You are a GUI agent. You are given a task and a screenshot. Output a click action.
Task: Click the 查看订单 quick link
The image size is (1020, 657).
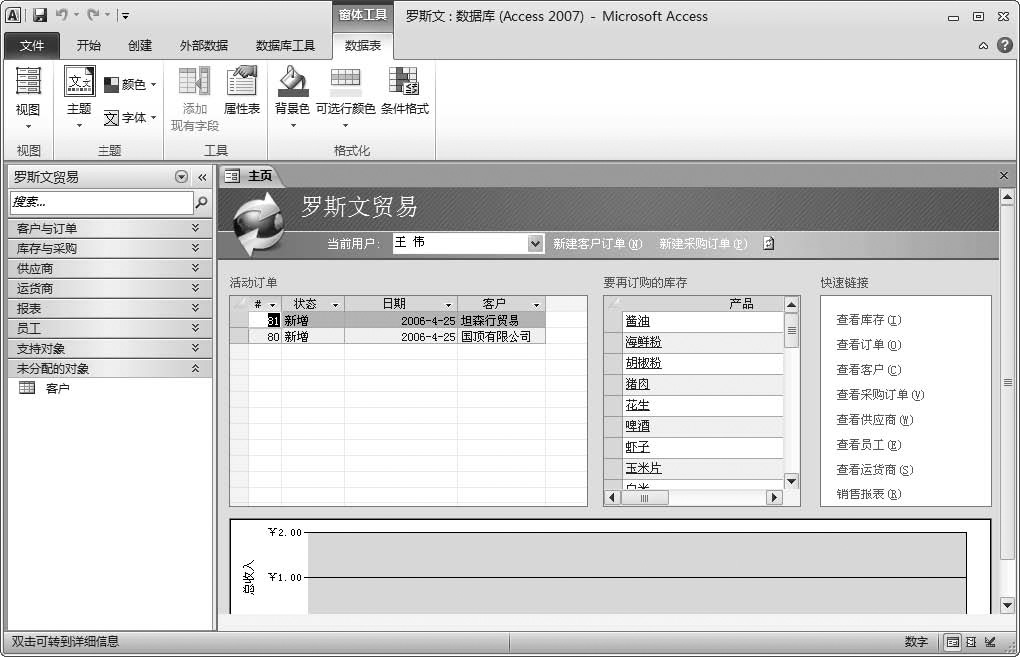click(x=868, y=345)
